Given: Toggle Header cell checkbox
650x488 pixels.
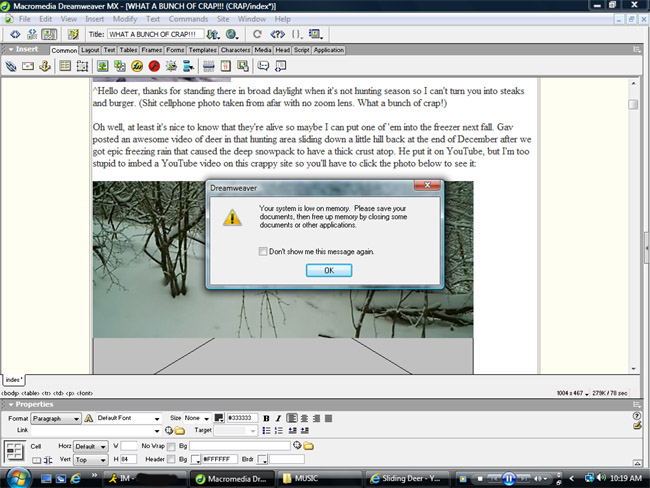Looking at the screenshot, I should click(171, 459).
